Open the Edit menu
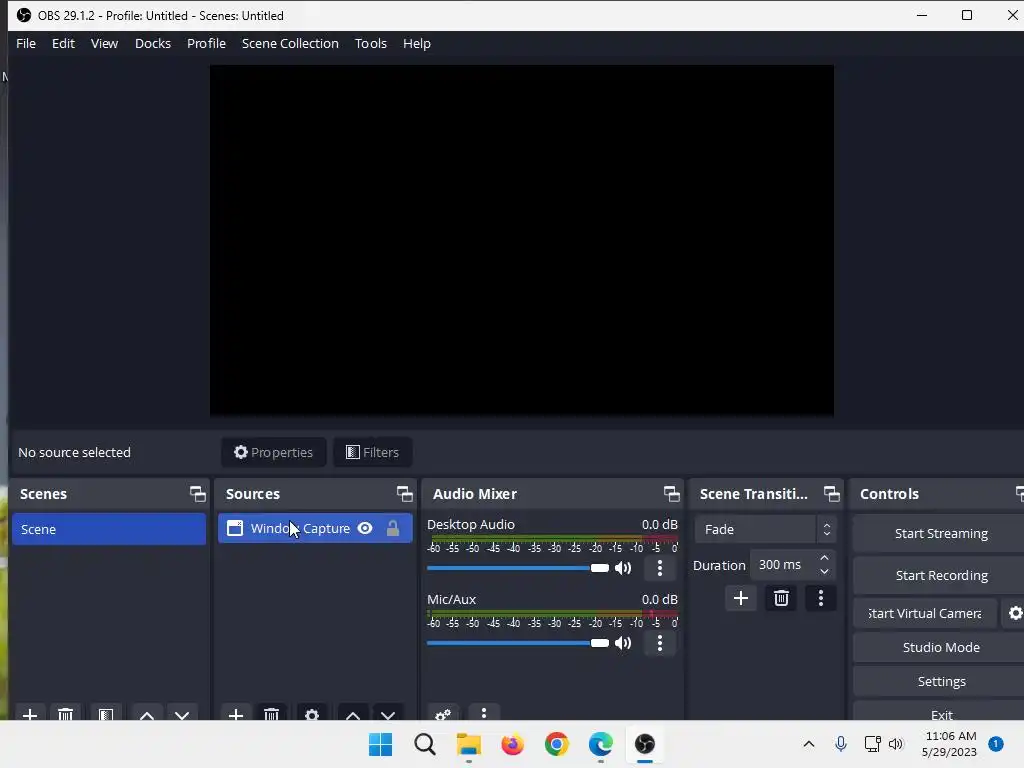Screen dimensions: 1024x768 click(x=63, y=43)
